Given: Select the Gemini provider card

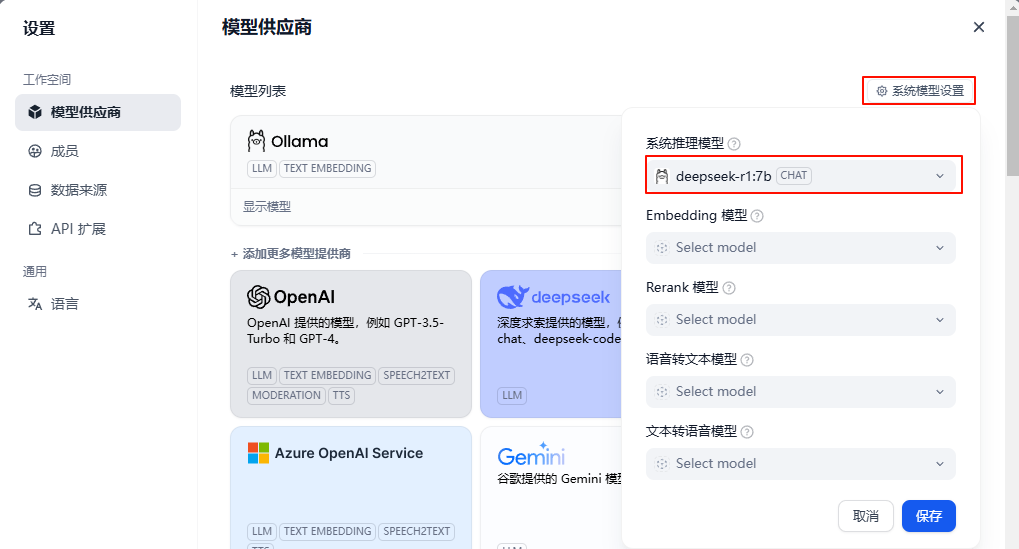Looking at the screenshot, I should (x=551, y=487).
